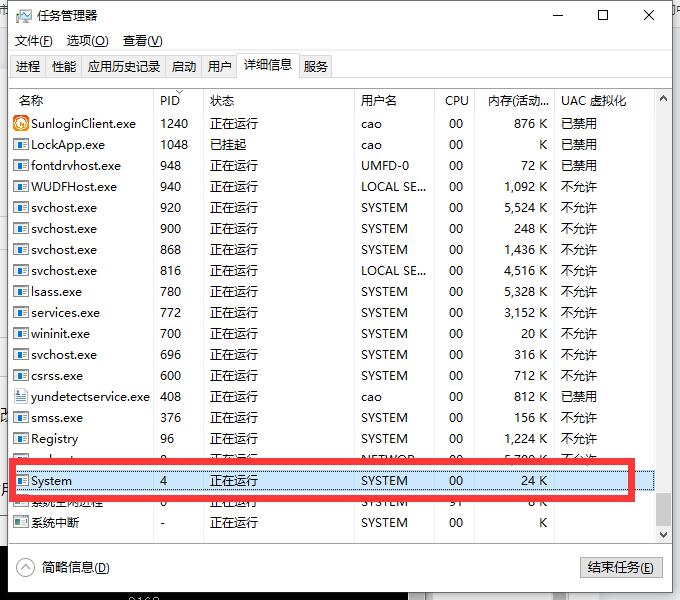Viewport: 680px width, 600px height.
Task: Open the 文件(F) menu
Action: [33, 41]
